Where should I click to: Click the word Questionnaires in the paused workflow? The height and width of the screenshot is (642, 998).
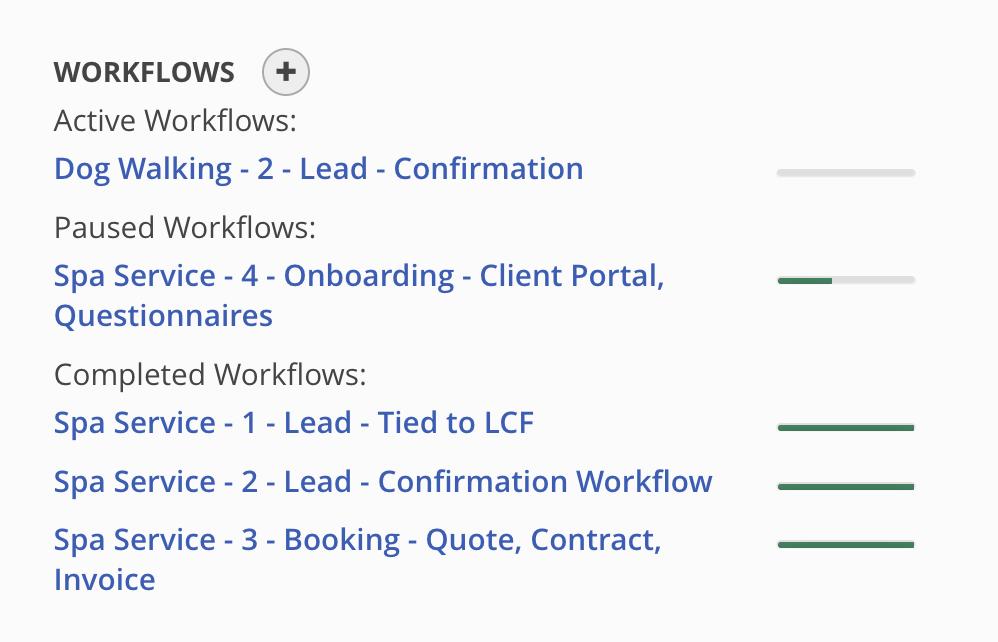tap(163, 316)
